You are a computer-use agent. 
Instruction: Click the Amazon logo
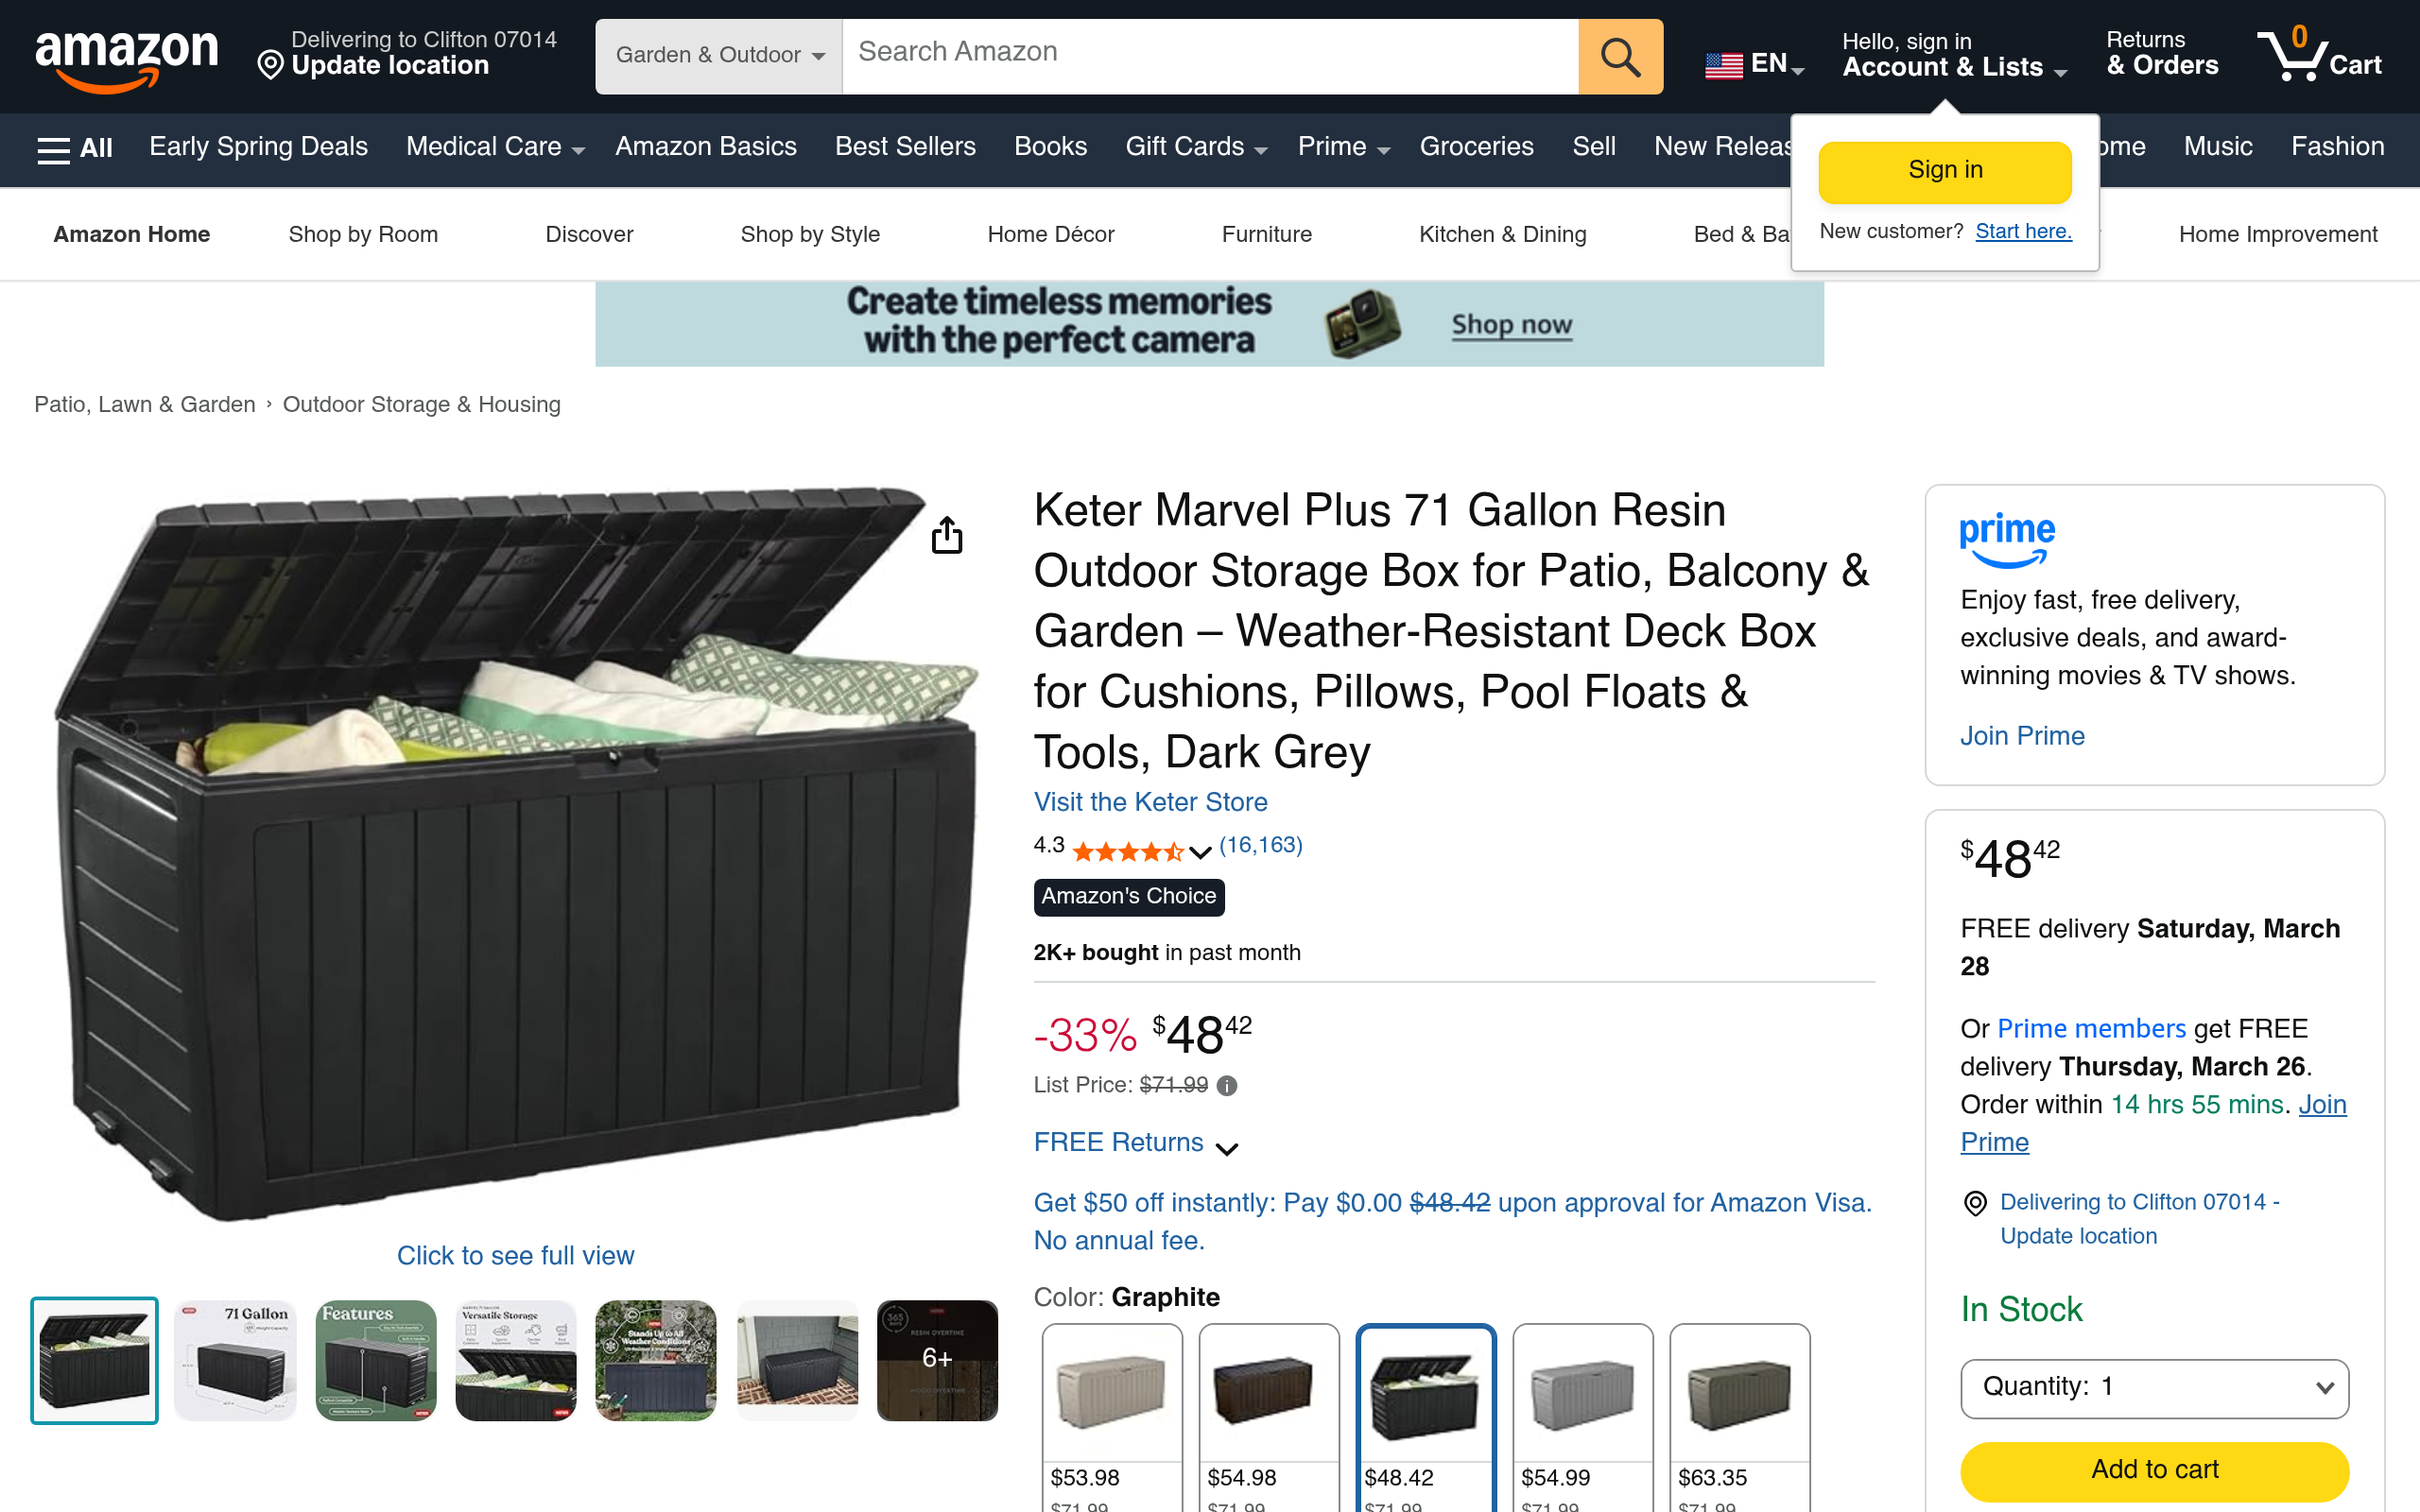(127, 58)
